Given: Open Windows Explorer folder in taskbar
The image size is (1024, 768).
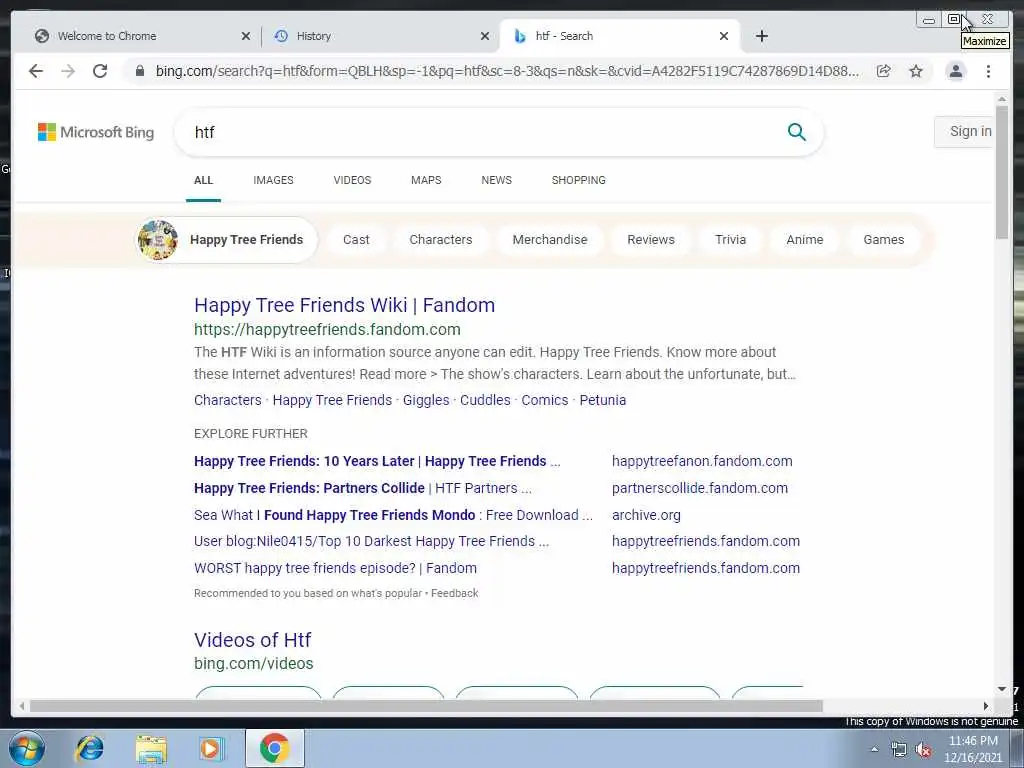Looking at the screenshot, I should [x=151, y=748].
